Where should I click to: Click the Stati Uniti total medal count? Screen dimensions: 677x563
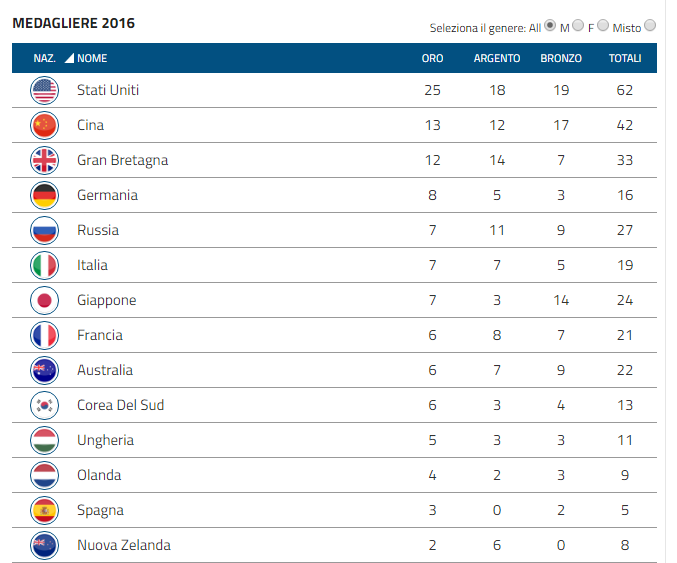coord(625,91)
